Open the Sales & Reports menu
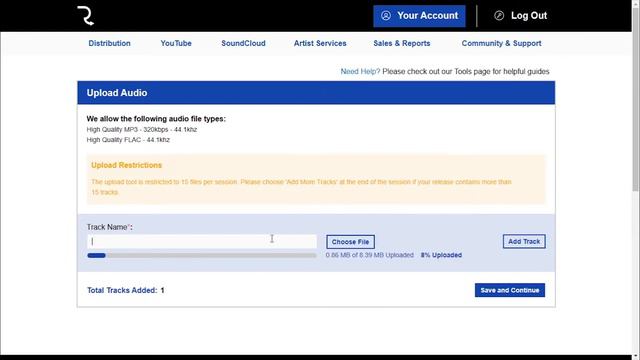The image size is (640, 360). (402, 43)
